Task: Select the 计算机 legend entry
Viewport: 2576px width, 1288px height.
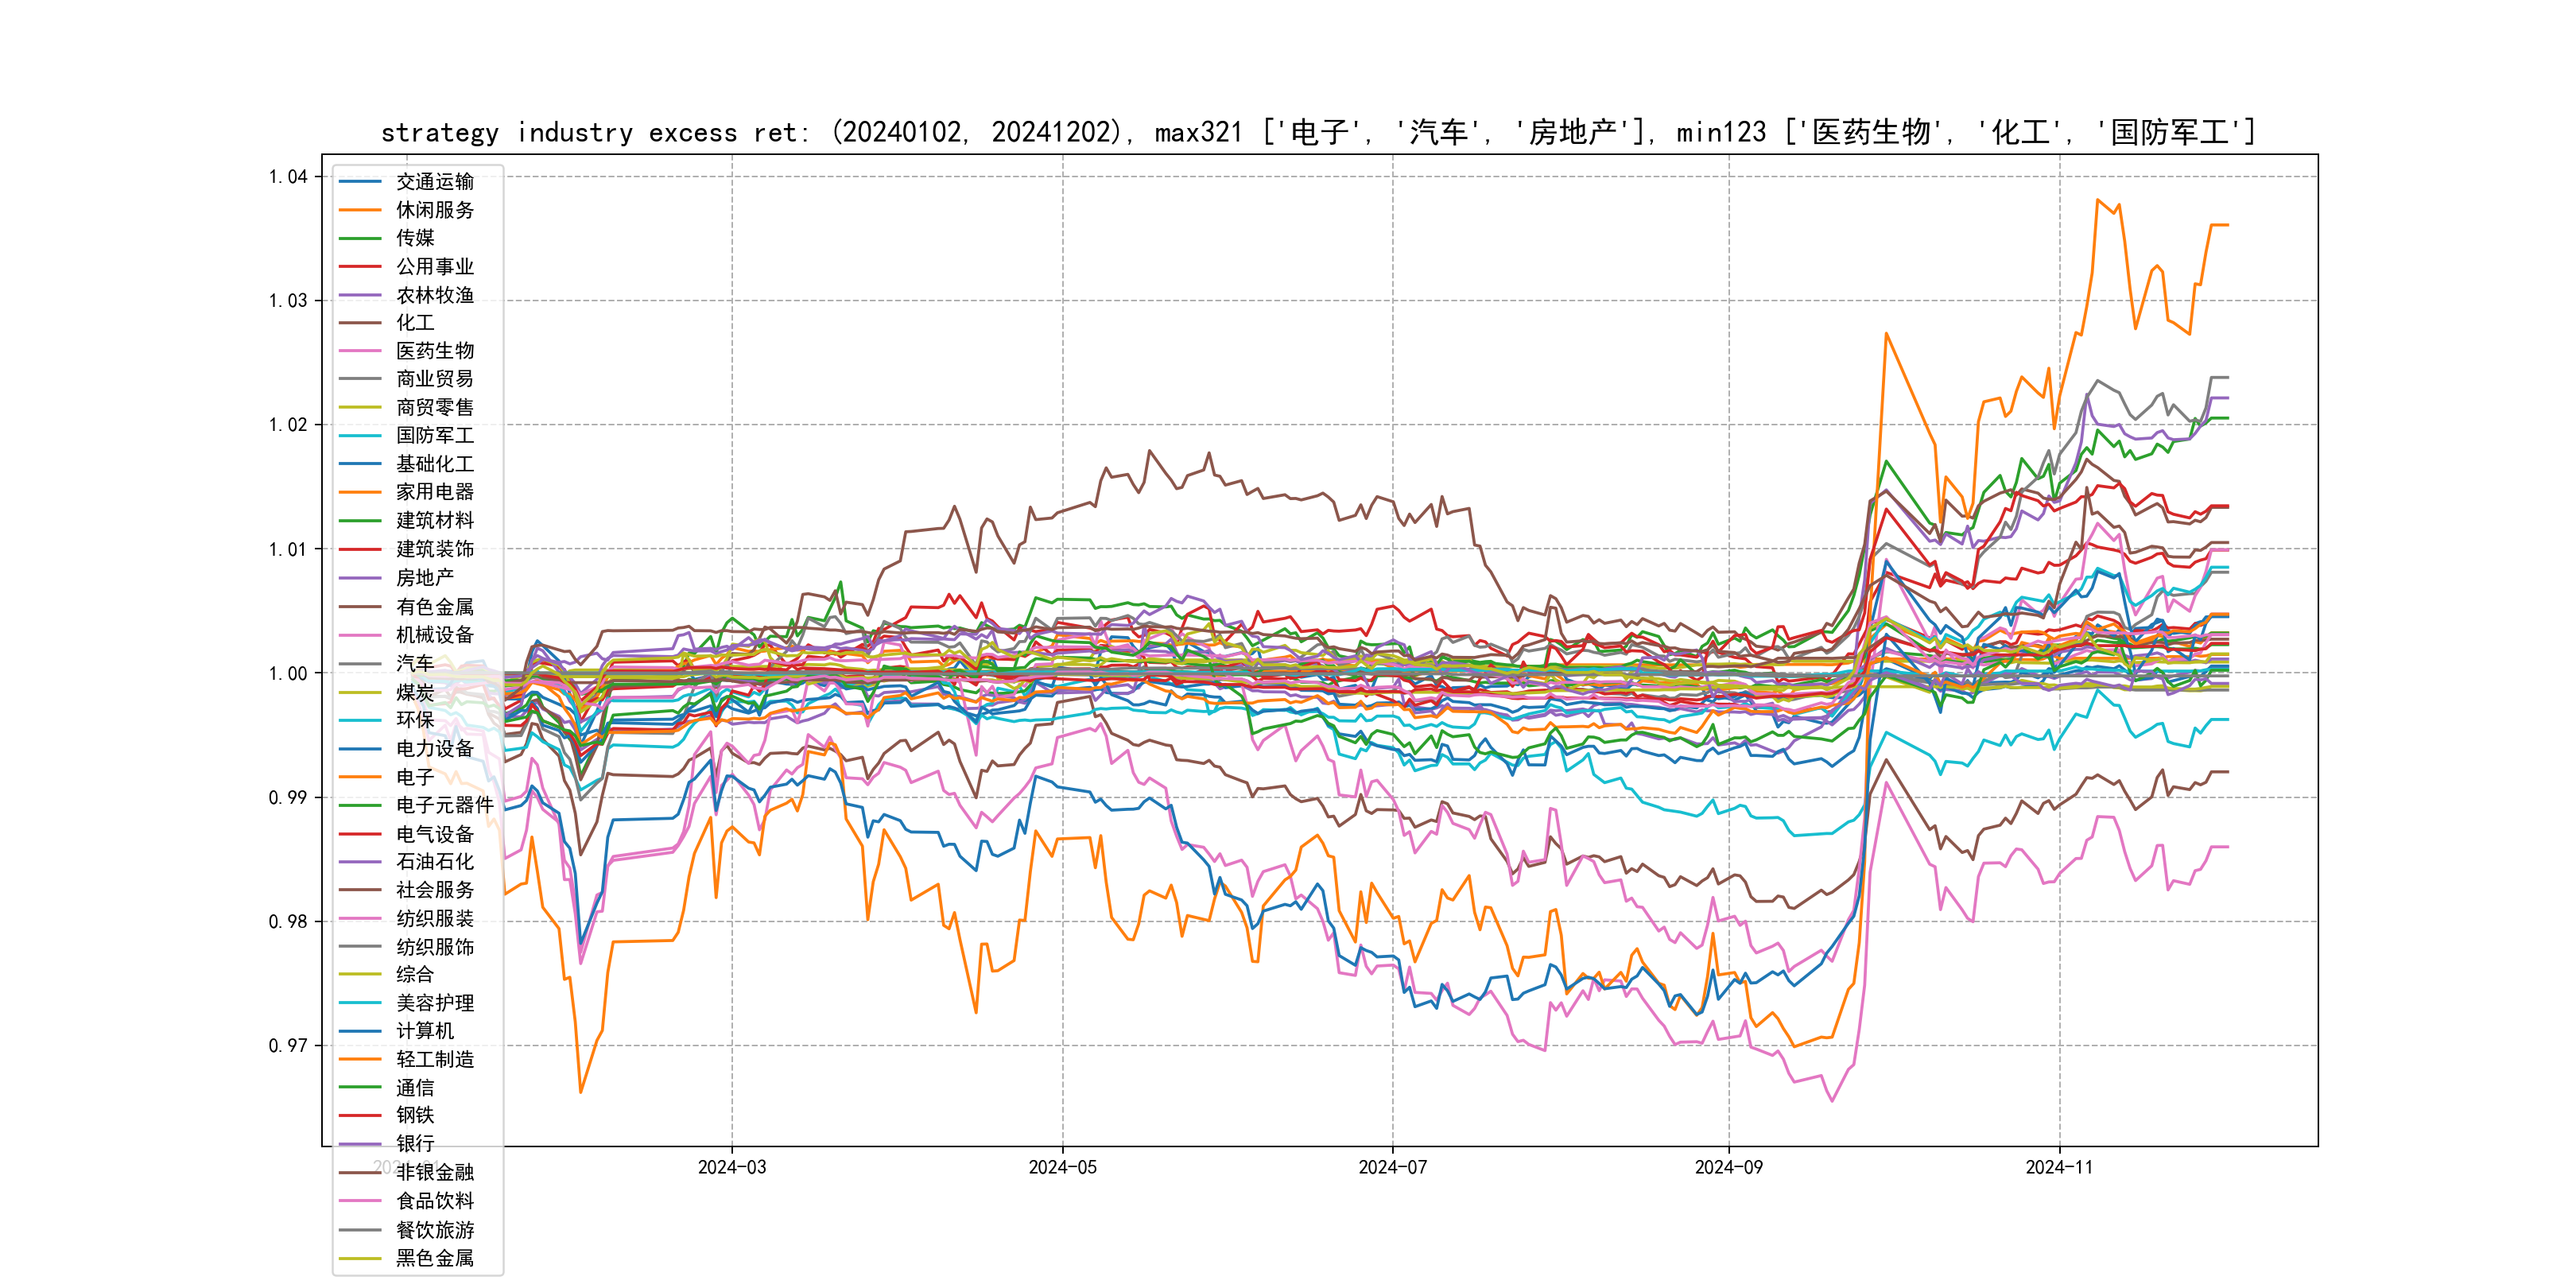Action: [424, 1030]
